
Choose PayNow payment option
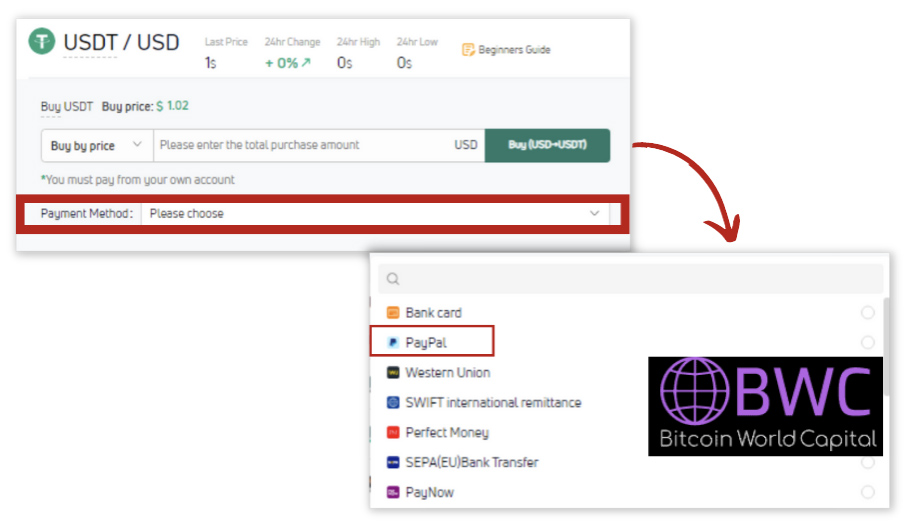click(x=429, y=493)
